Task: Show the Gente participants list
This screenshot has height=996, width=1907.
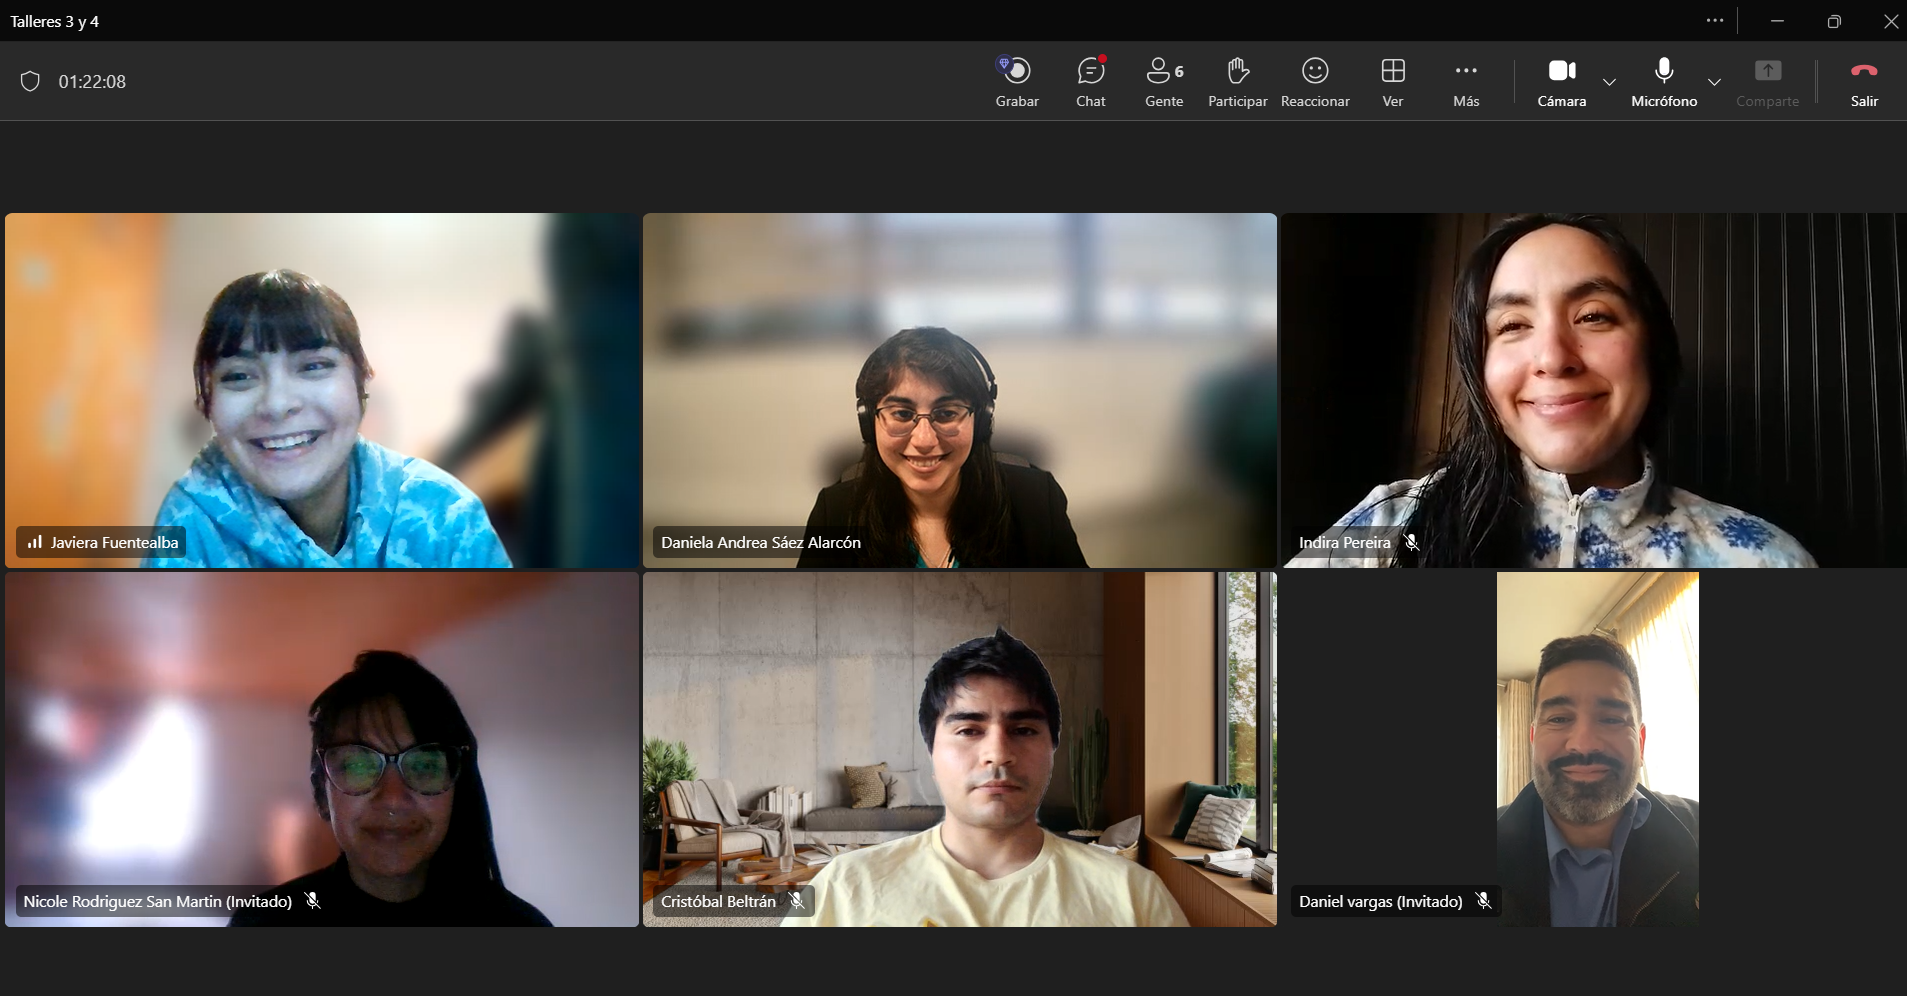Action: 1164,82
